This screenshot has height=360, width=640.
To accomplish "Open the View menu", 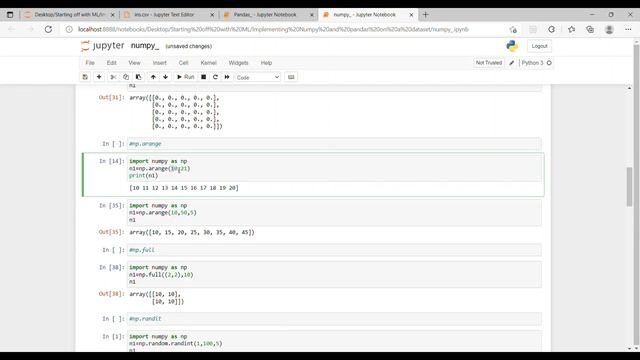I will click(134, 63).
